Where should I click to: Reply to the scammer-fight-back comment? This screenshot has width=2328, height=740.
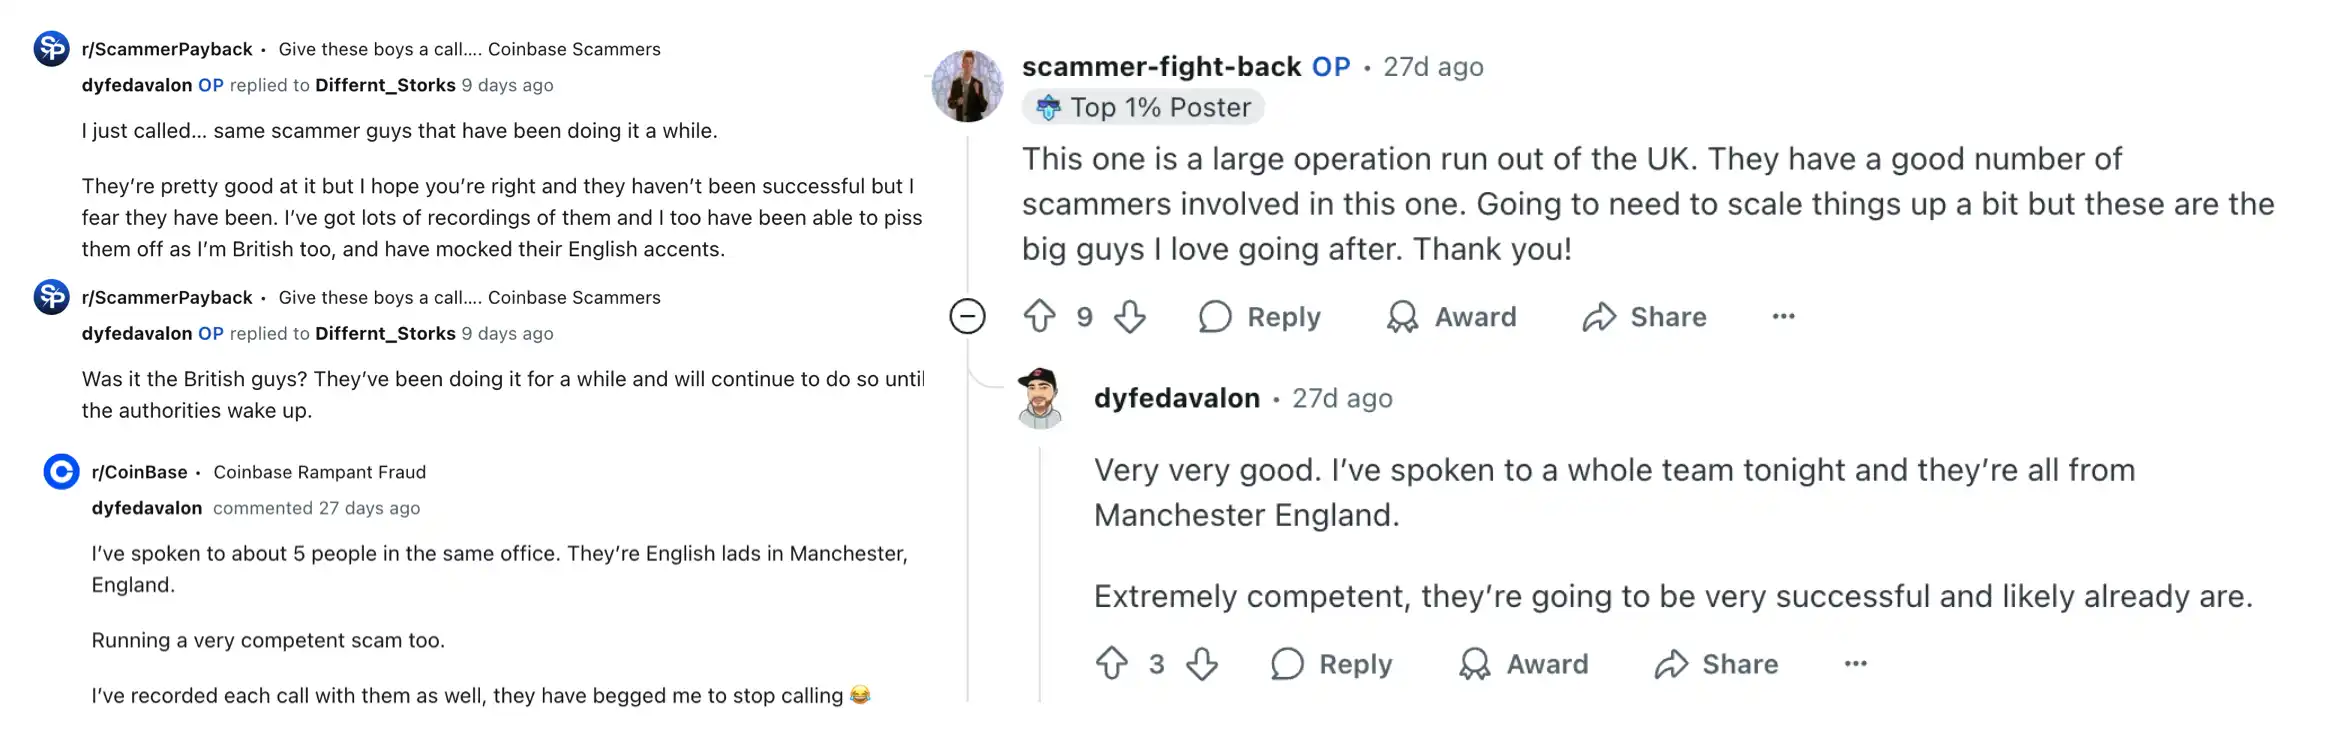pyautogui.click(x=1260, y=317)
